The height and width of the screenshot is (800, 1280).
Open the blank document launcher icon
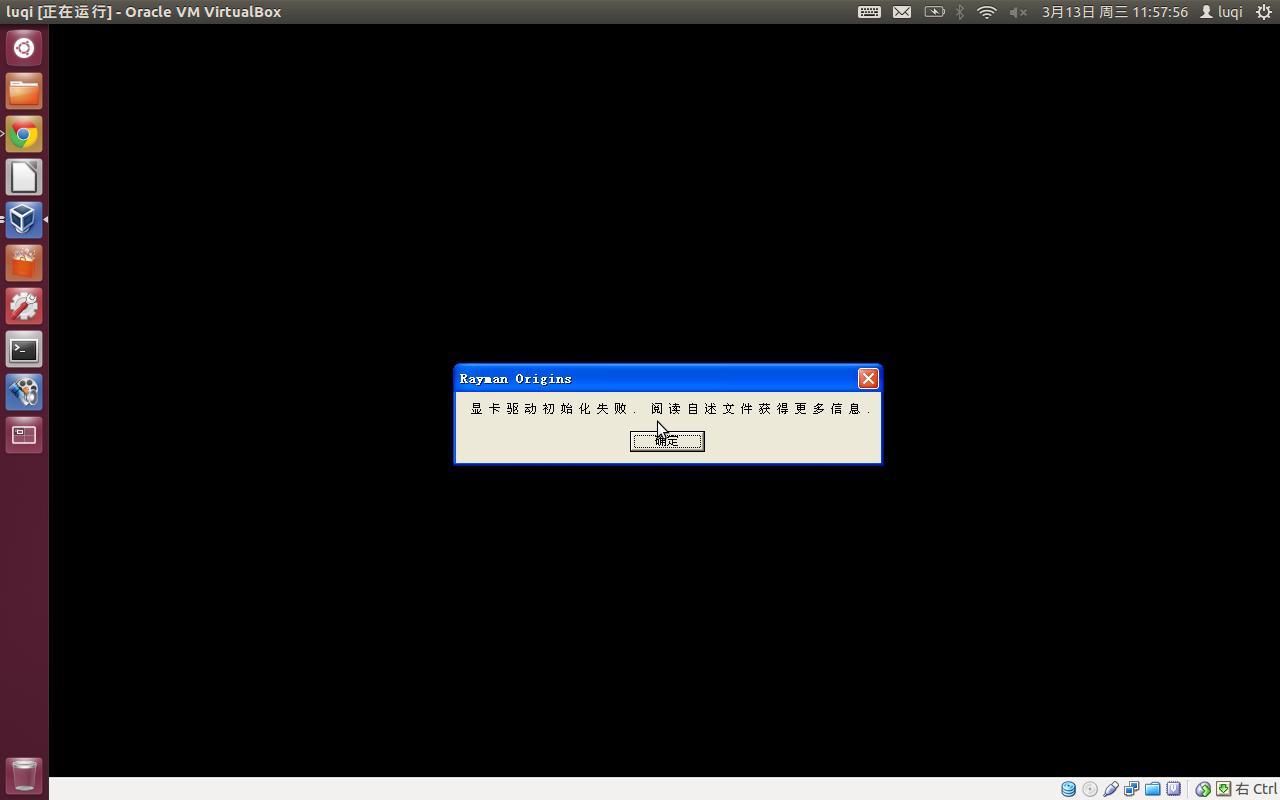click(x=24, y=177)
